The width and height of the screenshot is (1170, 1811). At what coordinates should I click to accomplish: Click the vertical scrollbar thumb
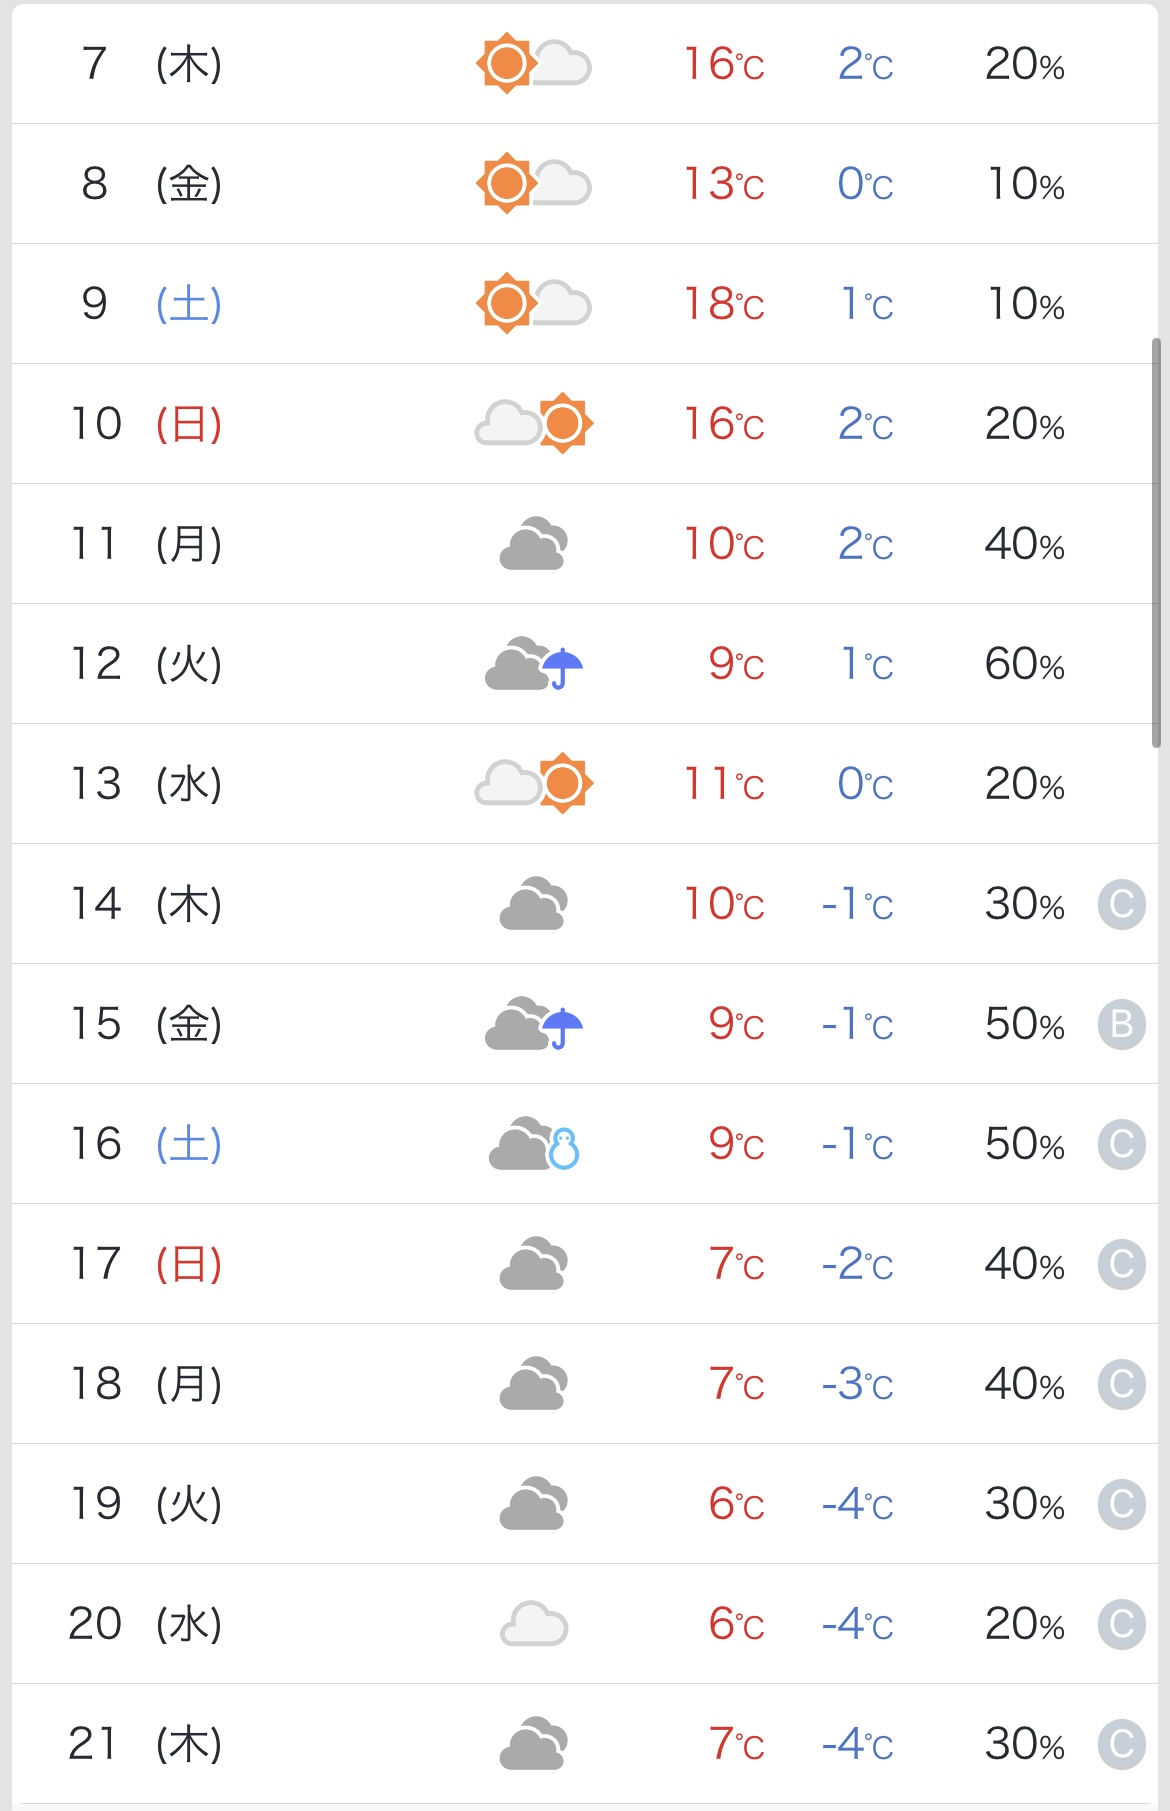[x=1156, y=543]
